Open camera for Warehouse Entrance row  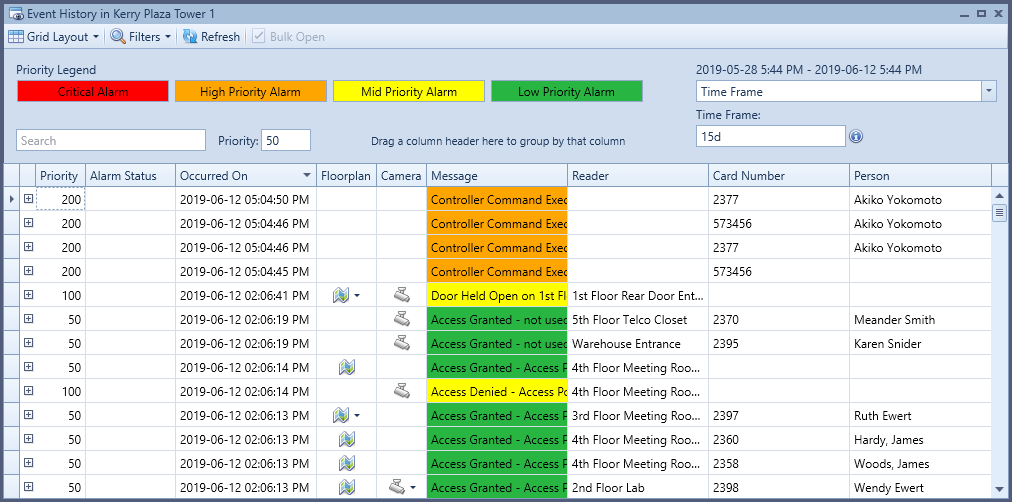(x=401, y=343)
